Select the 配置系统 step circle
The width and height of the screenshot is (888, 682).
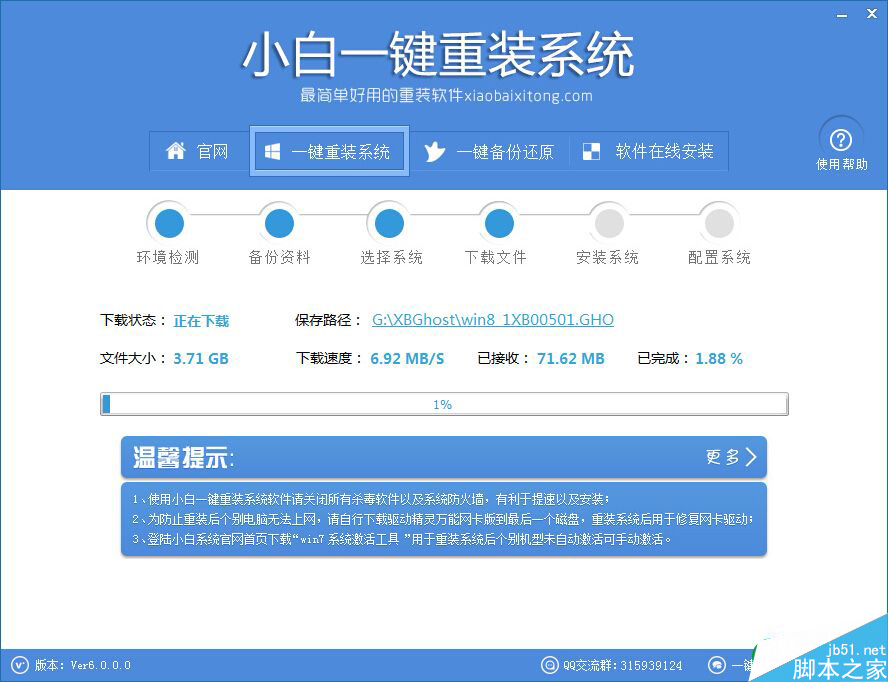click(x=718, y=222)
